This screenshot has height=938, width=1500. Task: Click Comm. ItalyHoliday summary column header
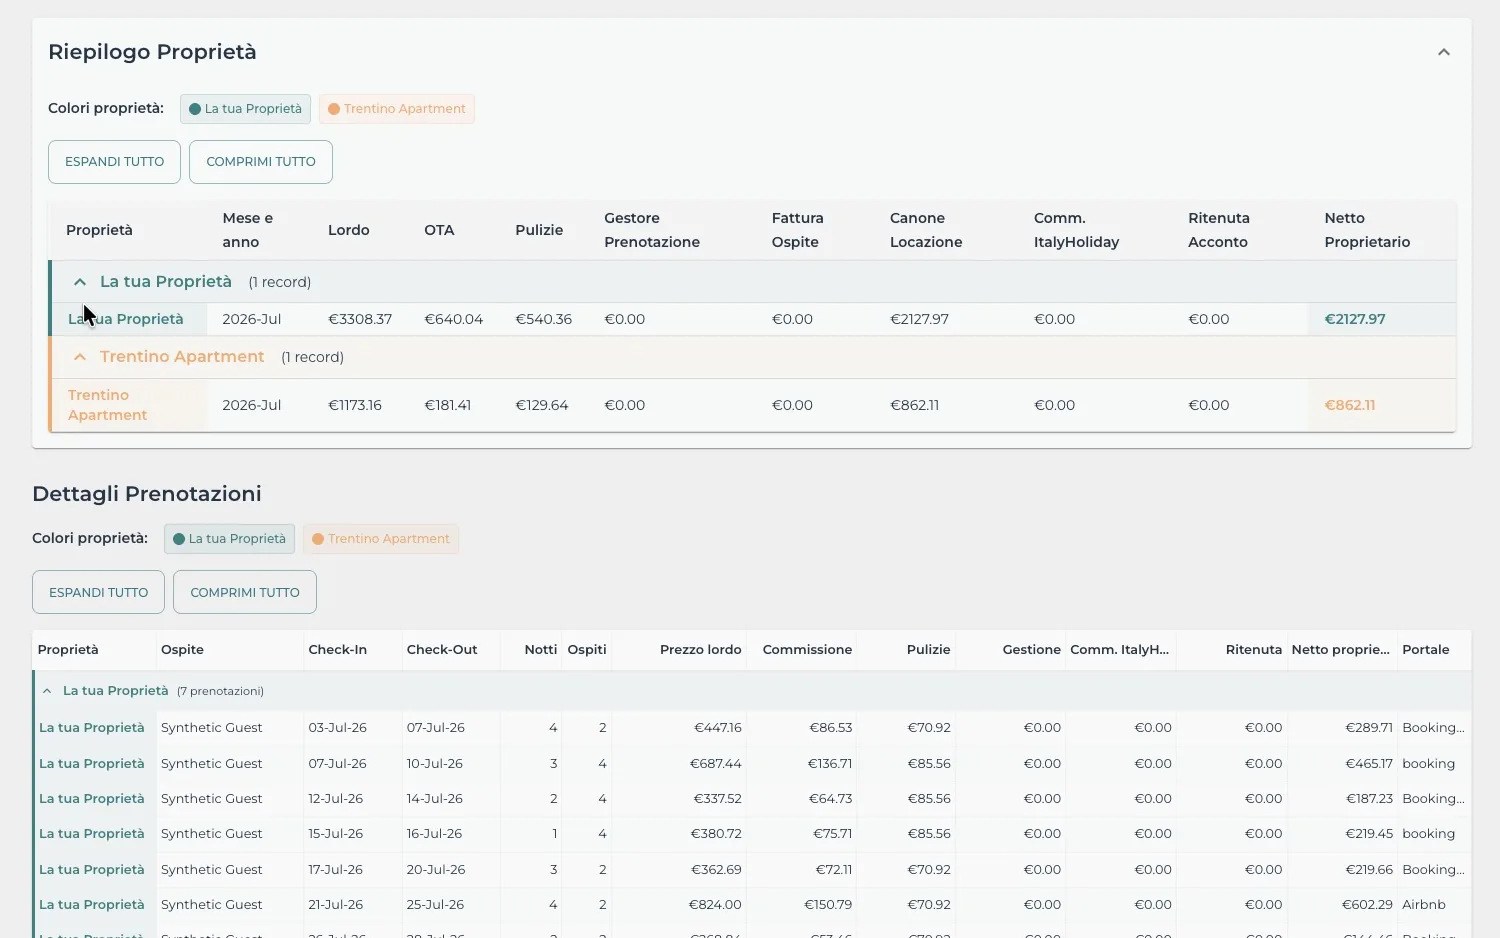tap(1077, 230)
